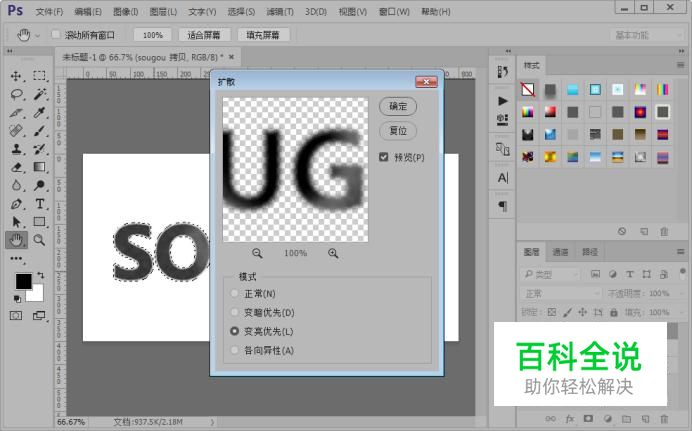Choose Lighten Only (L) mode radio
The image size is (692, 431).
(234, 331)
